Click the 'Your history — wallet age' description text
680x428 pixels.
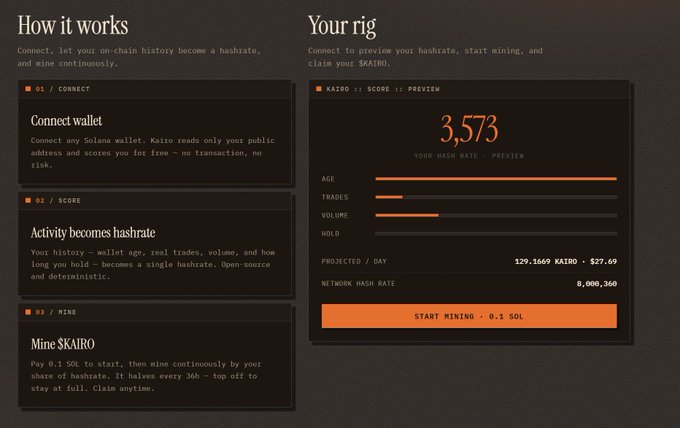coord(153,264)
